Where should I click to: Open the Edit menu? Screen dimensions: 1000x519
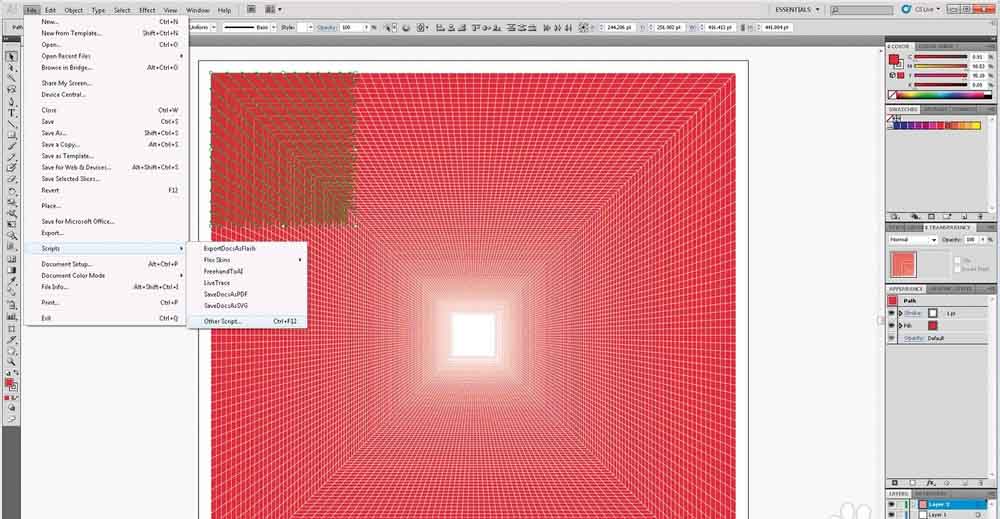point(50,10)
